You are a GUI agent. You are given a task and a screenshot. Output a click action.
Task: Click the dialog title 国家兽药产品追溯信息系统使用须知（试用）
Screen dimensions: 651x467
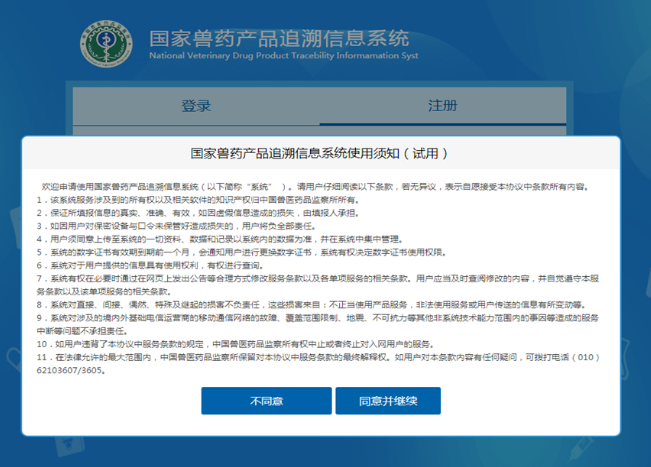pyautogui.click(x=319, y=154)
